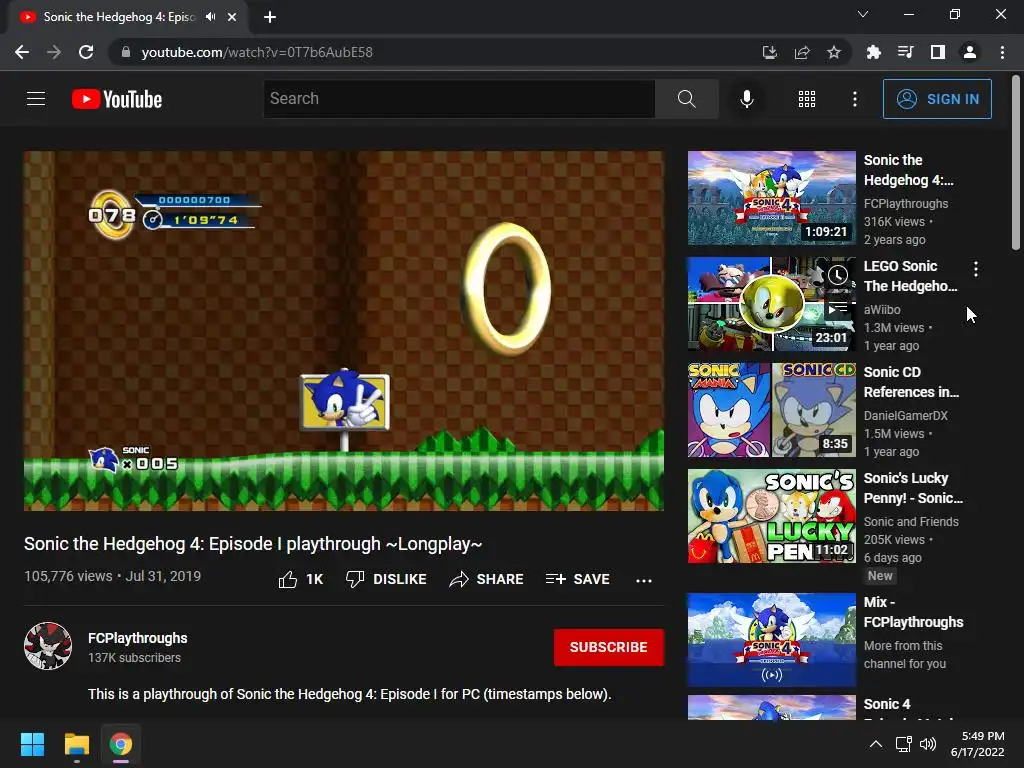1024x768 pixels.
Task: Open Sonic CD References video thumbnail
Action: click(x=771, y=409)
